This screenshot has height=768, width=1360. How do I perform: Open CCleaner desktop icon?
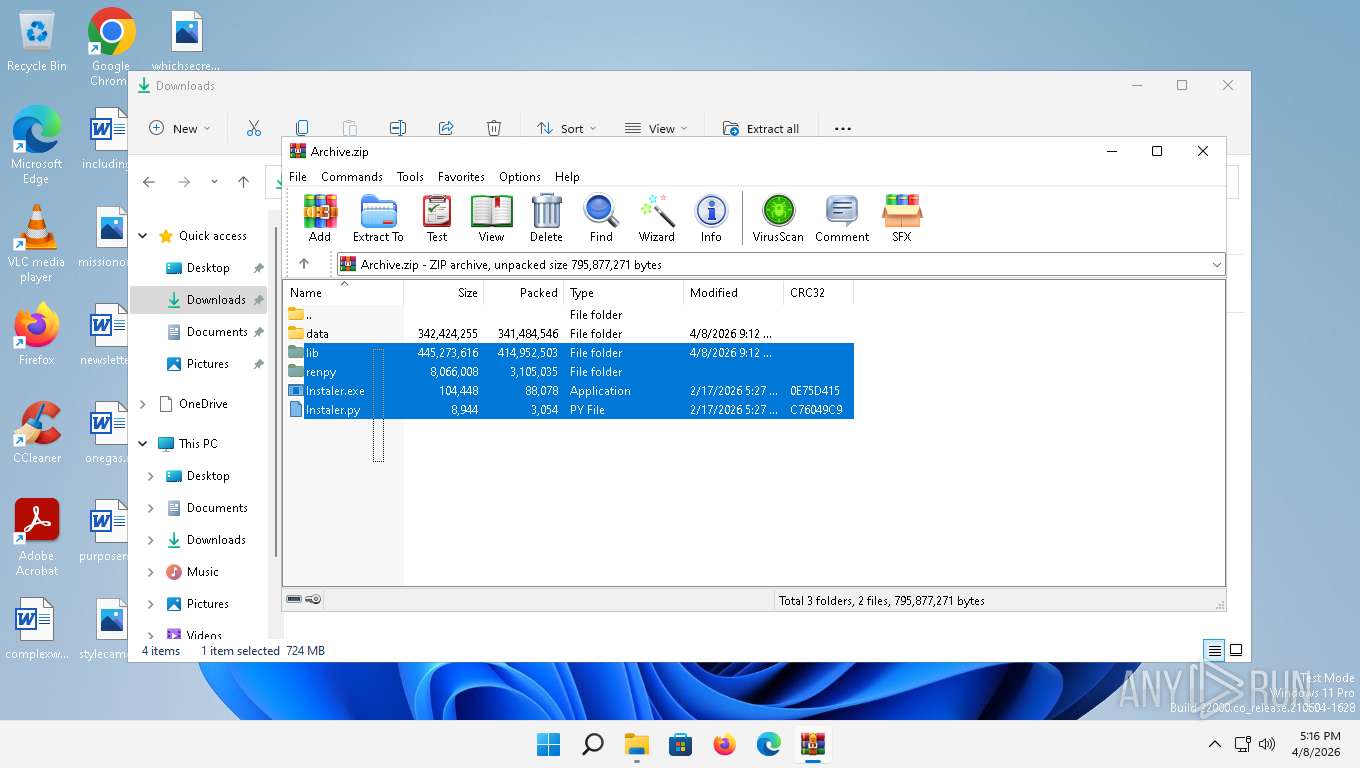[x=37, y=432]
